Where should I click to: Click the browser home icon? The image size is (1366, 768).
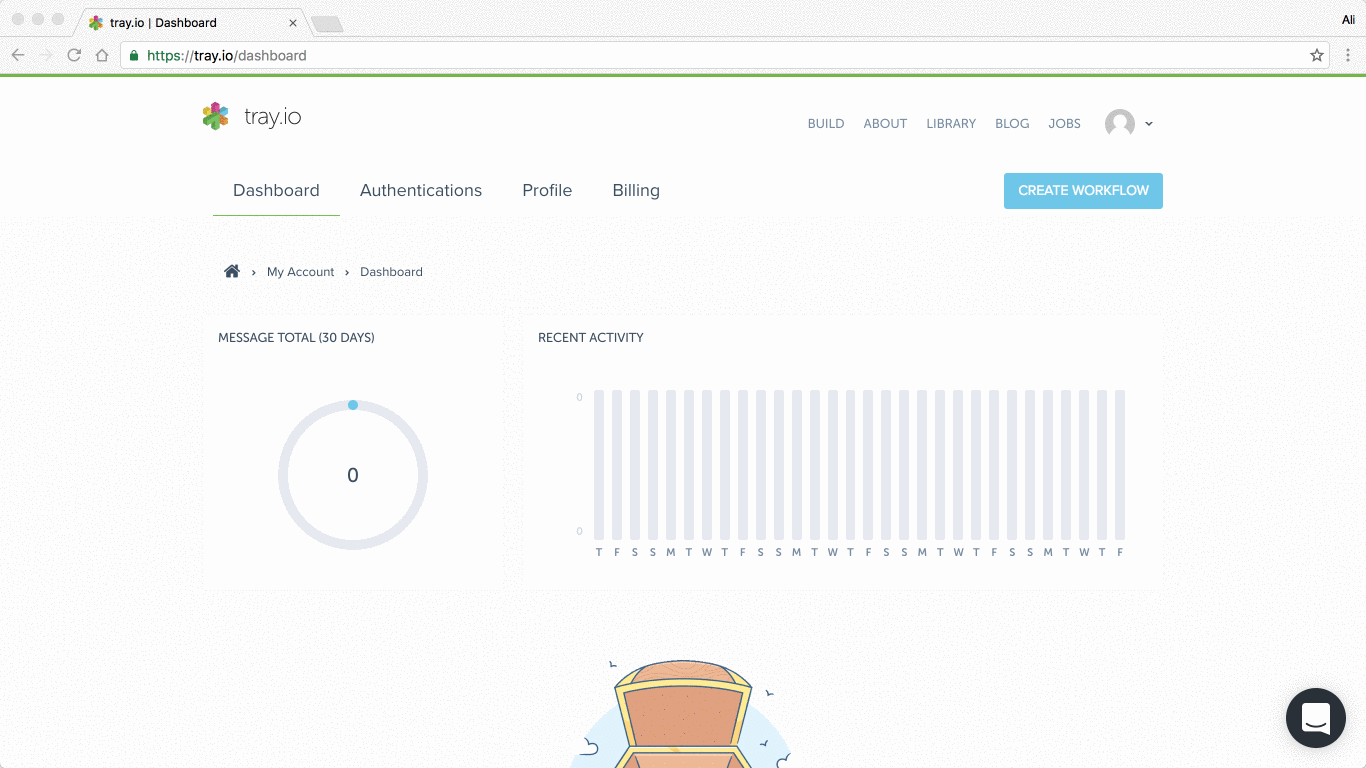tap(102, 55)
